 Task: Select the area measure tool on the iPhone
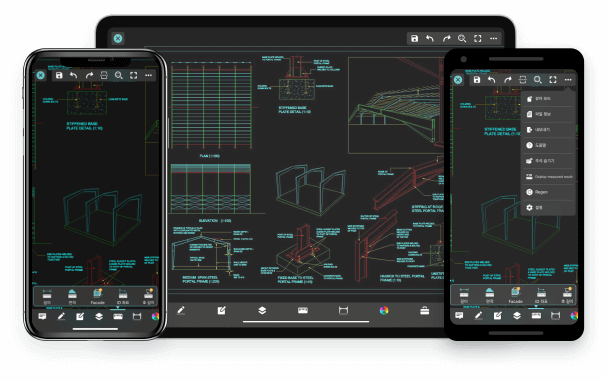[x=72, y=296]
